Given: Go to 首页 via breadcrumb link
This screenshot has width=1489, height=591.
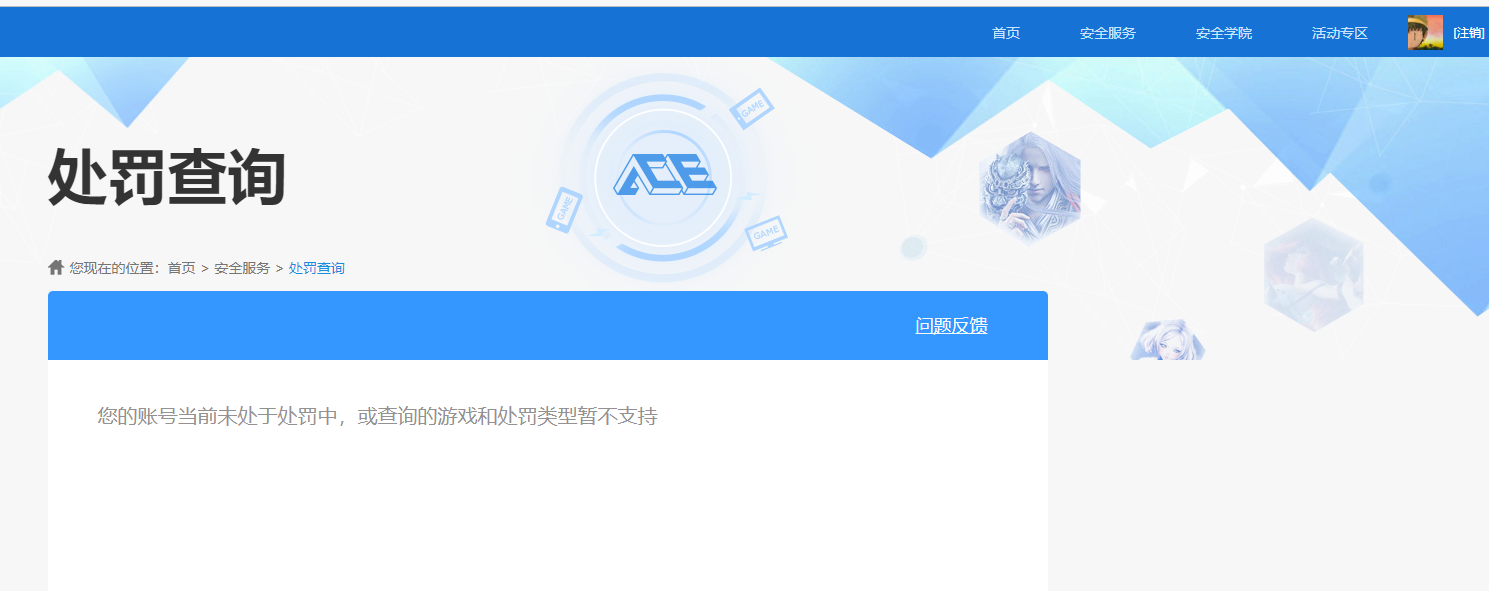Looking at the screenshot, I should pyautogui.click(x=181, y=268).
